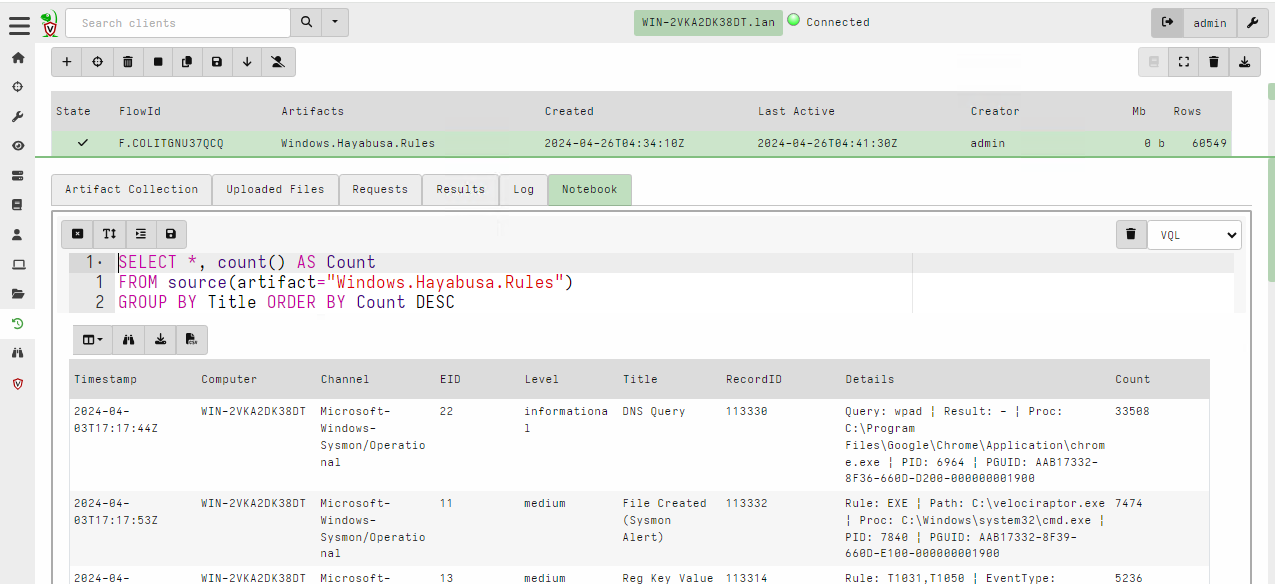
Task: Open the VQL cell type dropdown
Action: (x=1194, y=234)
